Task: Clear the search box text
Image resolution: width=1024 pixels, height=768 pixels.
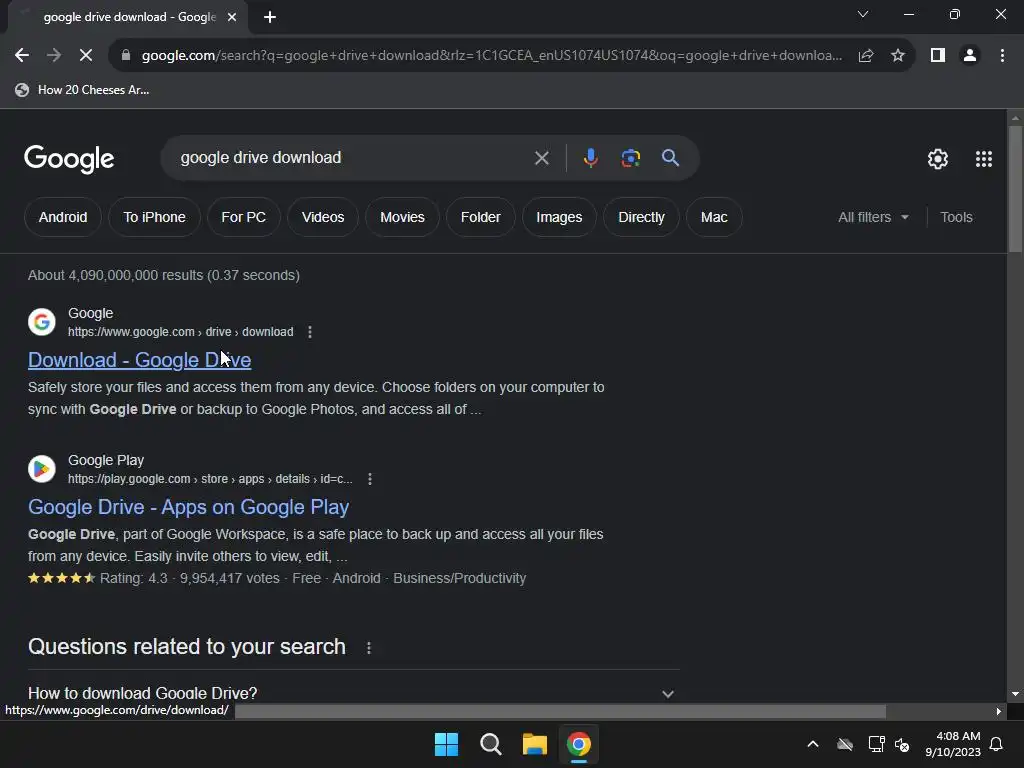Action: tap(541, 158)
